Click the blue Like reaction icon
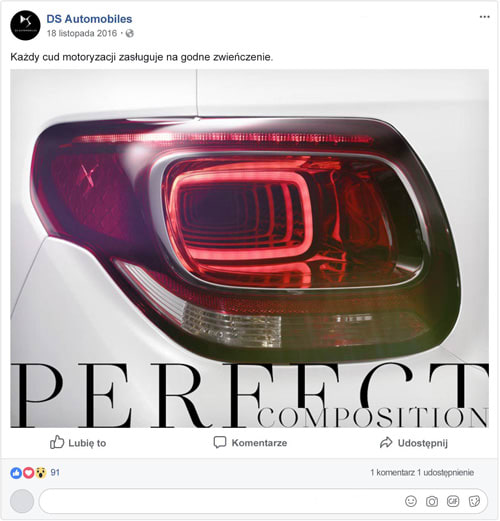 tap(16, 473)
